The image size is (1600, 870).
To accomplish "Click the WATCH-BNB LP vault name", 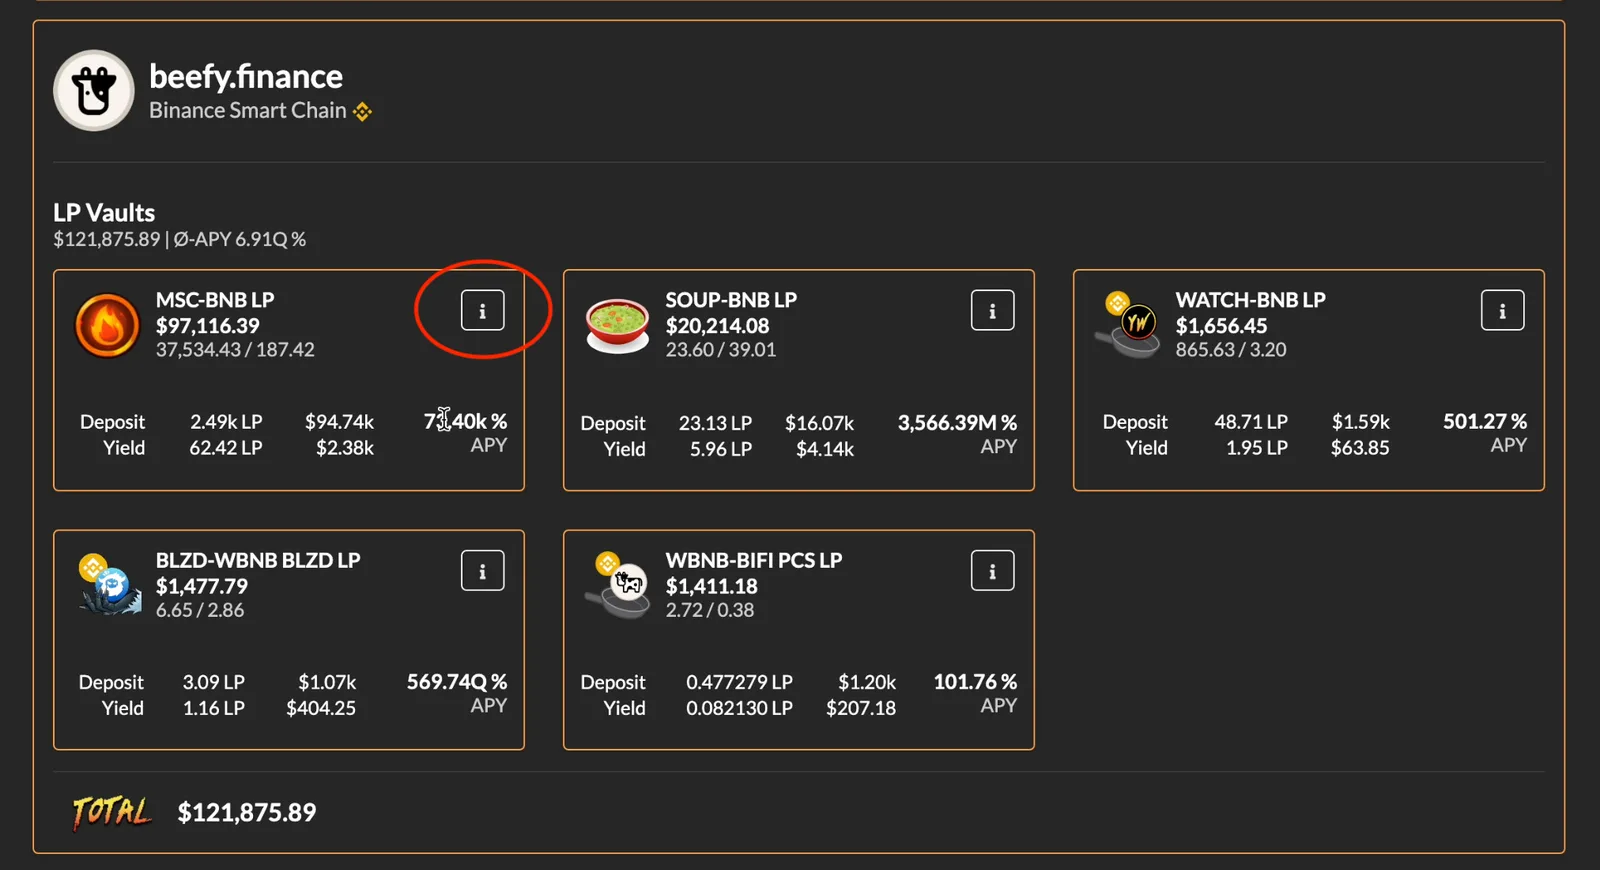I will tap(1250, 299).
